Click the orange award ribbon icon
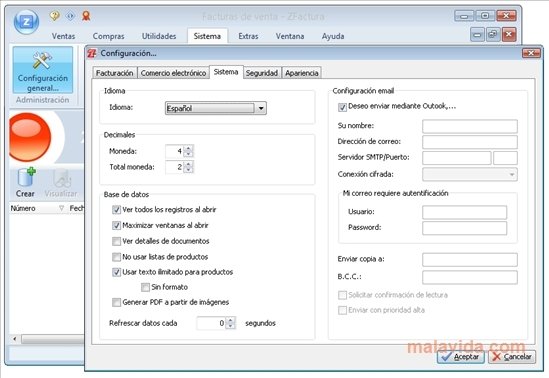 tap(86, 15)
